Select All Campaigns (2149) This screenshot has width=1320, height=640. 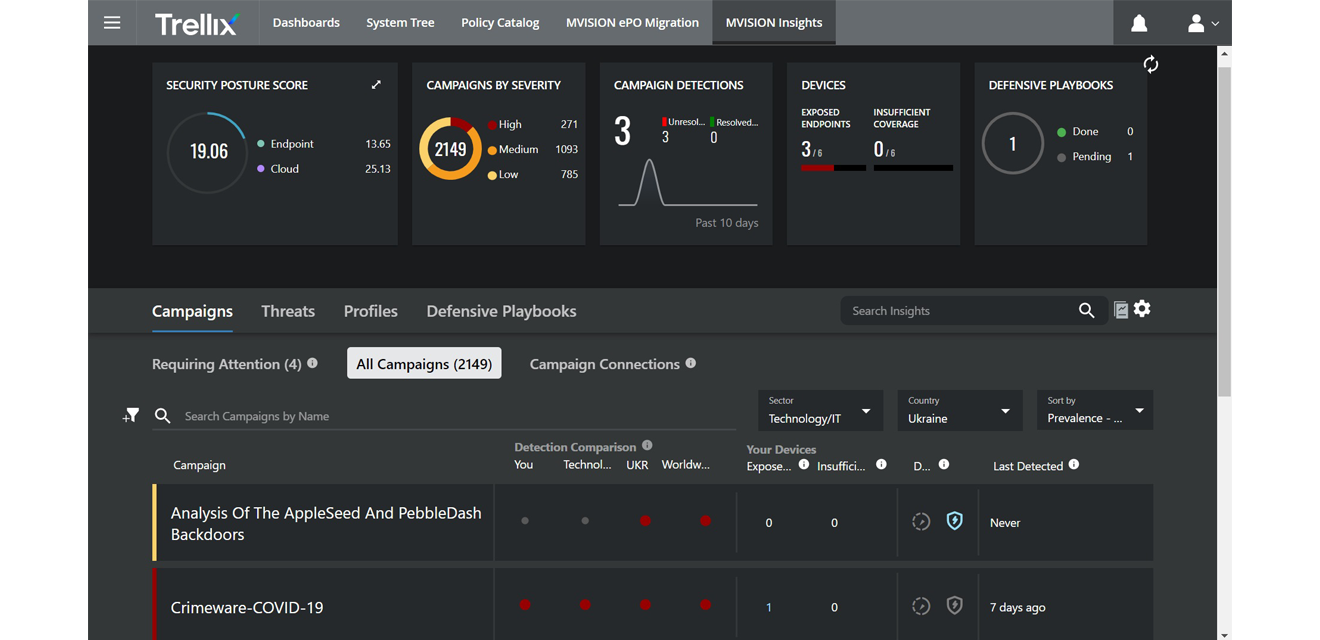pos(424,364)
